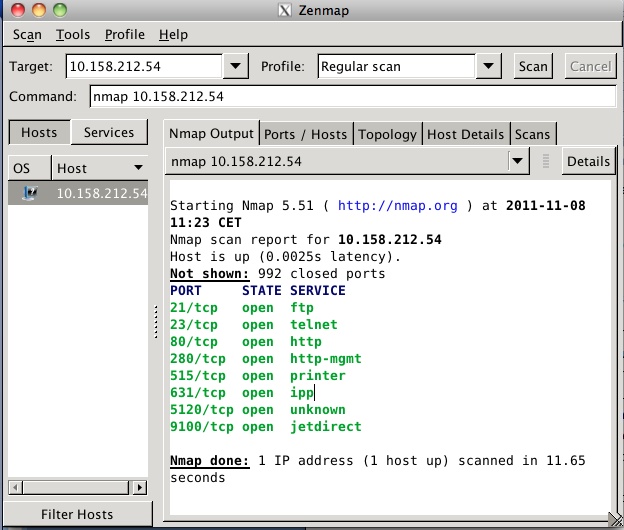Click the Command input field
624x530 pixels.
pos(350,97)
